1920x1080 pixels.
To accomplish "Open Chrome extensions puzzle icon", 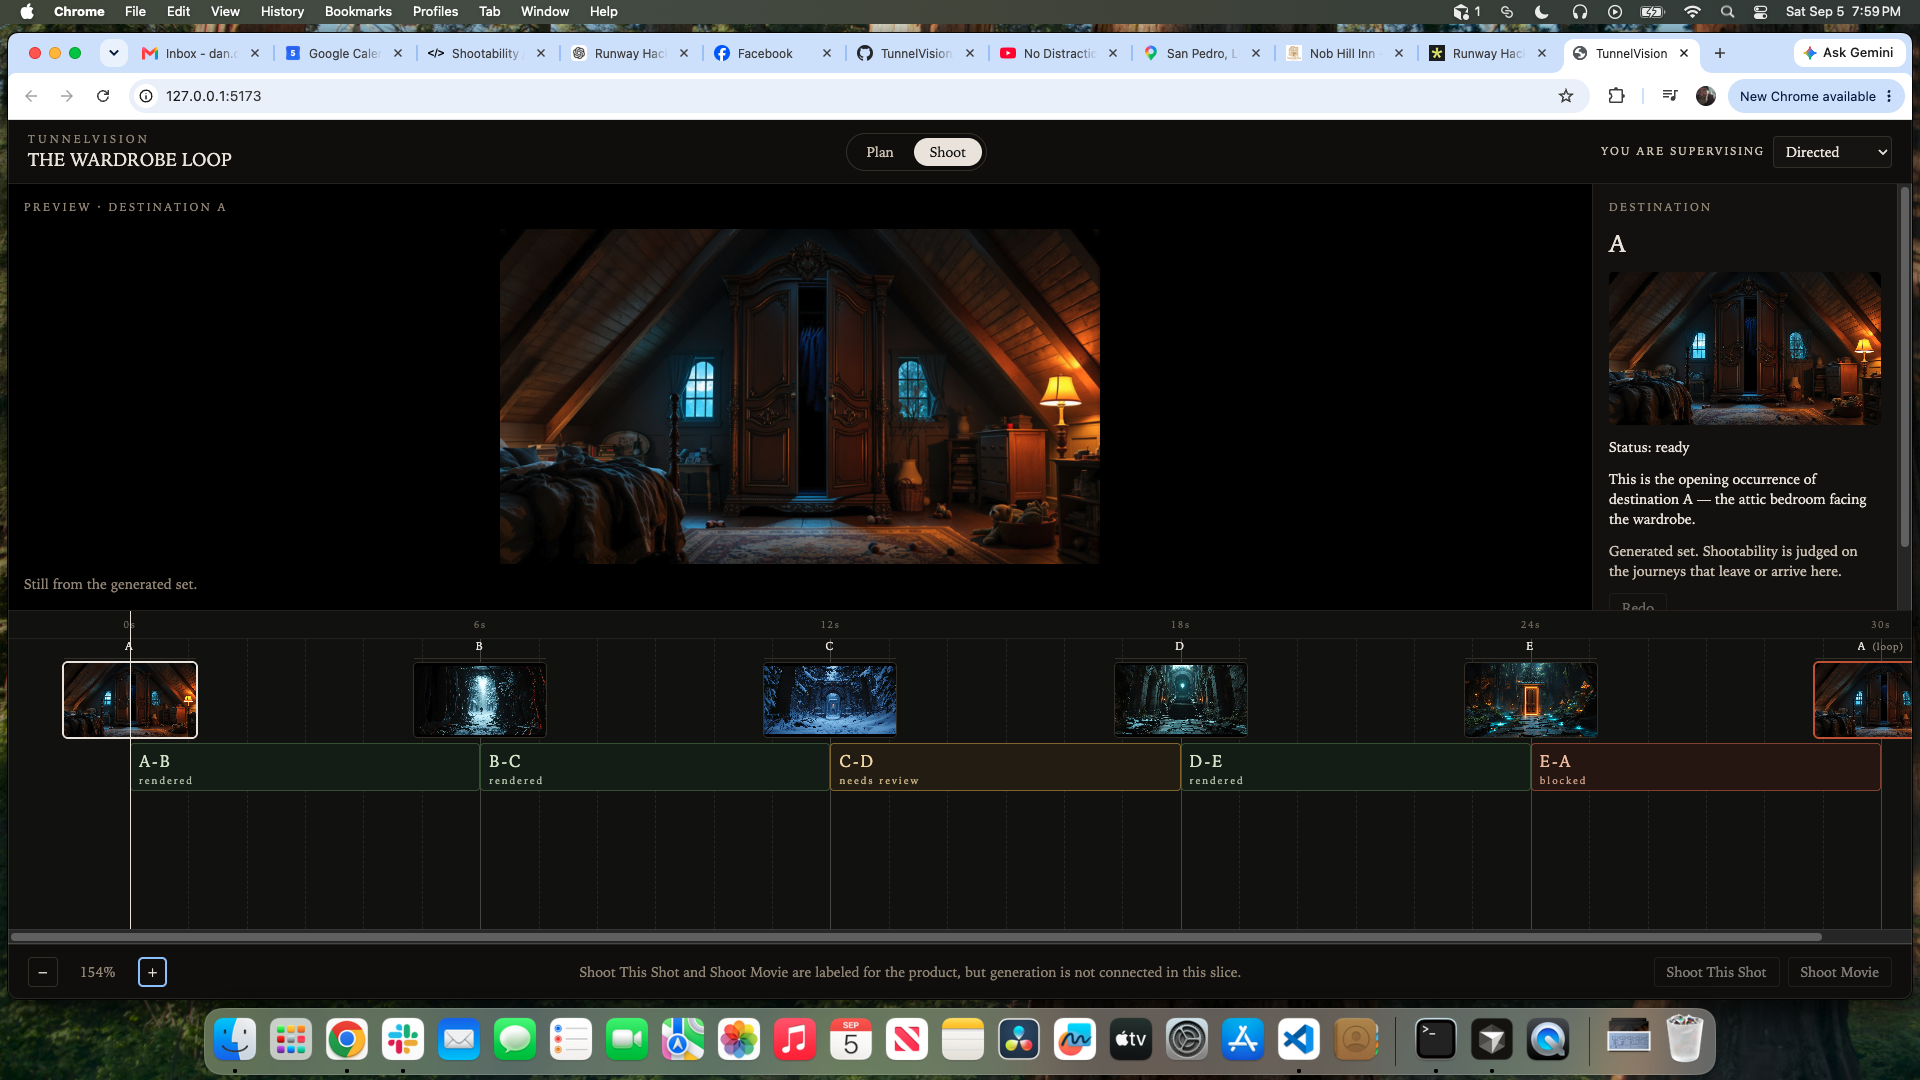I will coord(1616,96).
